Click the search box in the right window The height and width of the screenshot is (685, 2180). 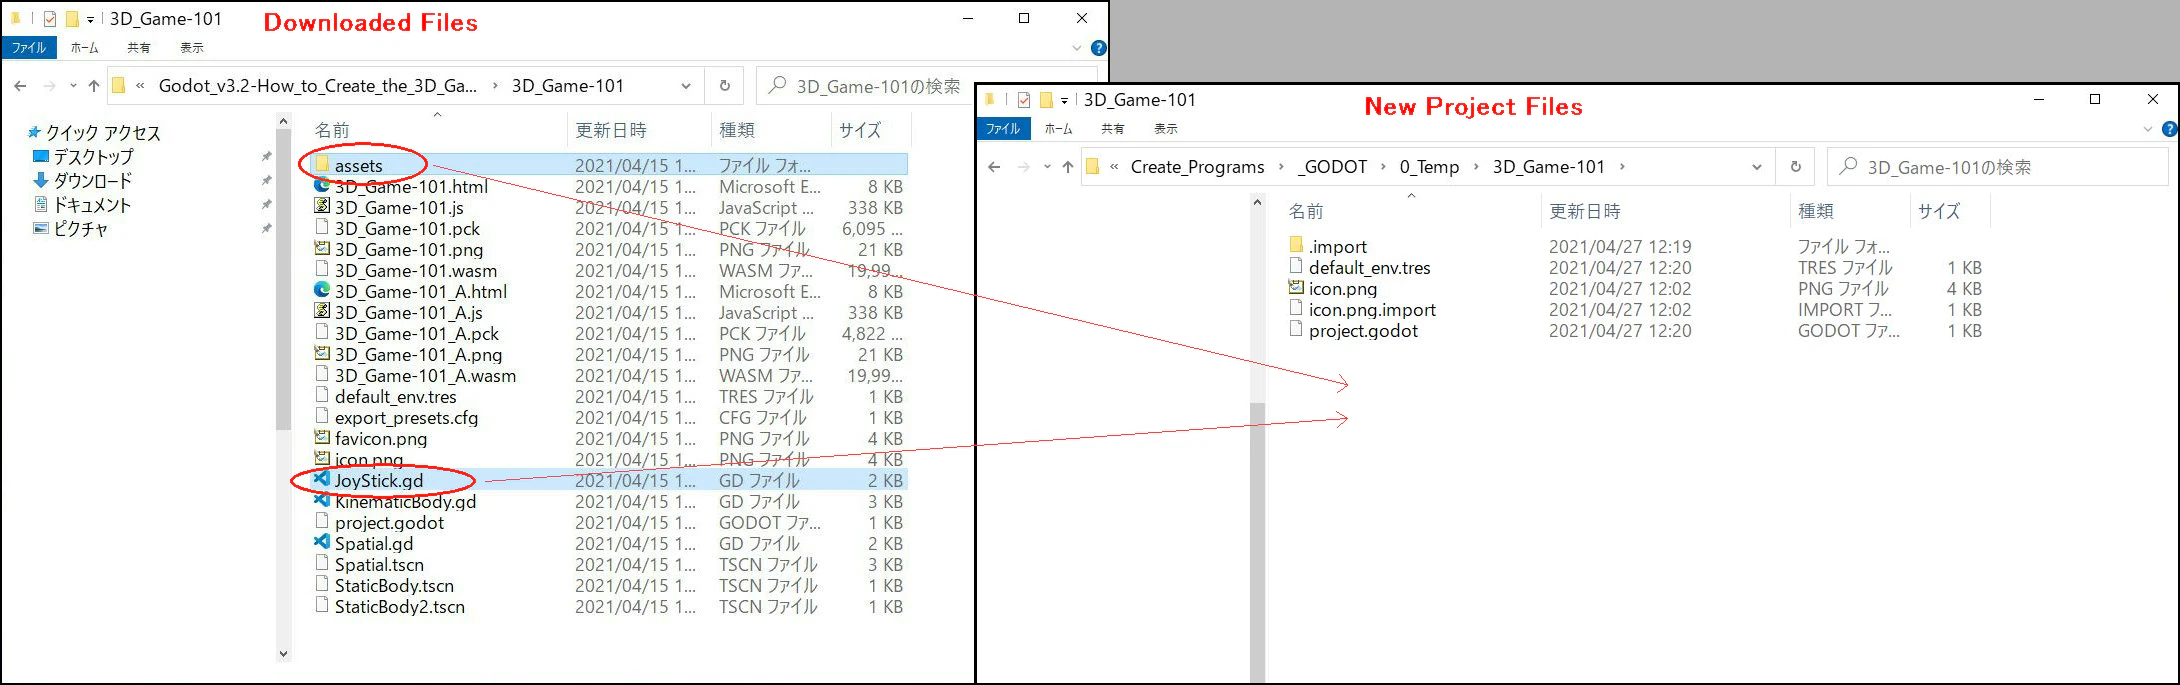pyautogui.click(x=1997, y=167)
